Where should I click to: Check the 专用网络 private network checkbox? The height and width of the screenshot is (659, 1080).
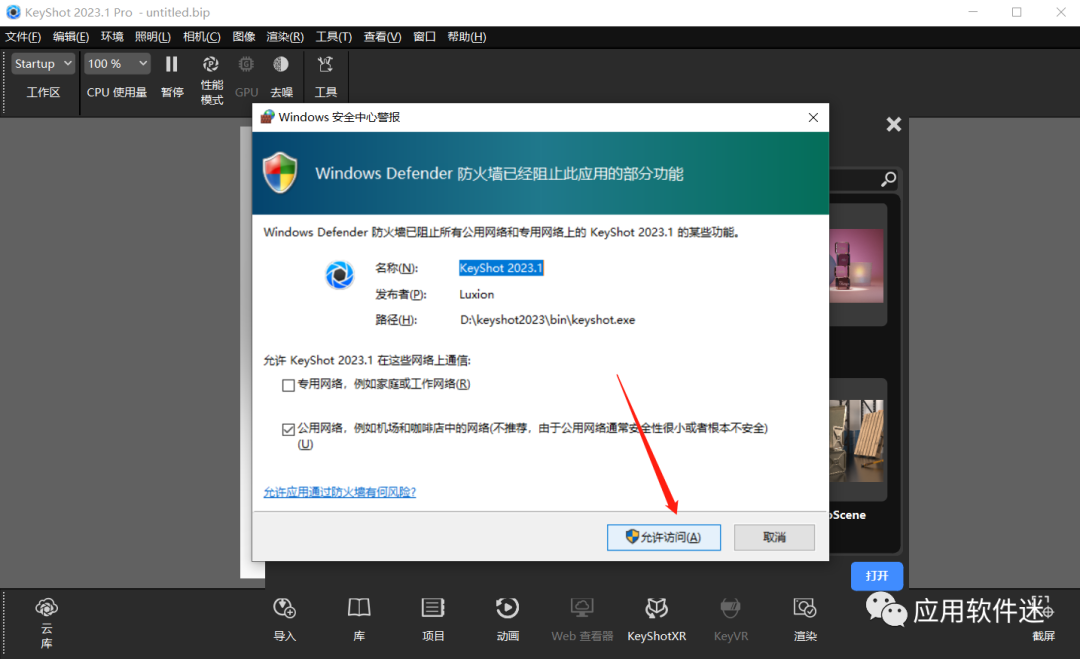coord(288,384)
